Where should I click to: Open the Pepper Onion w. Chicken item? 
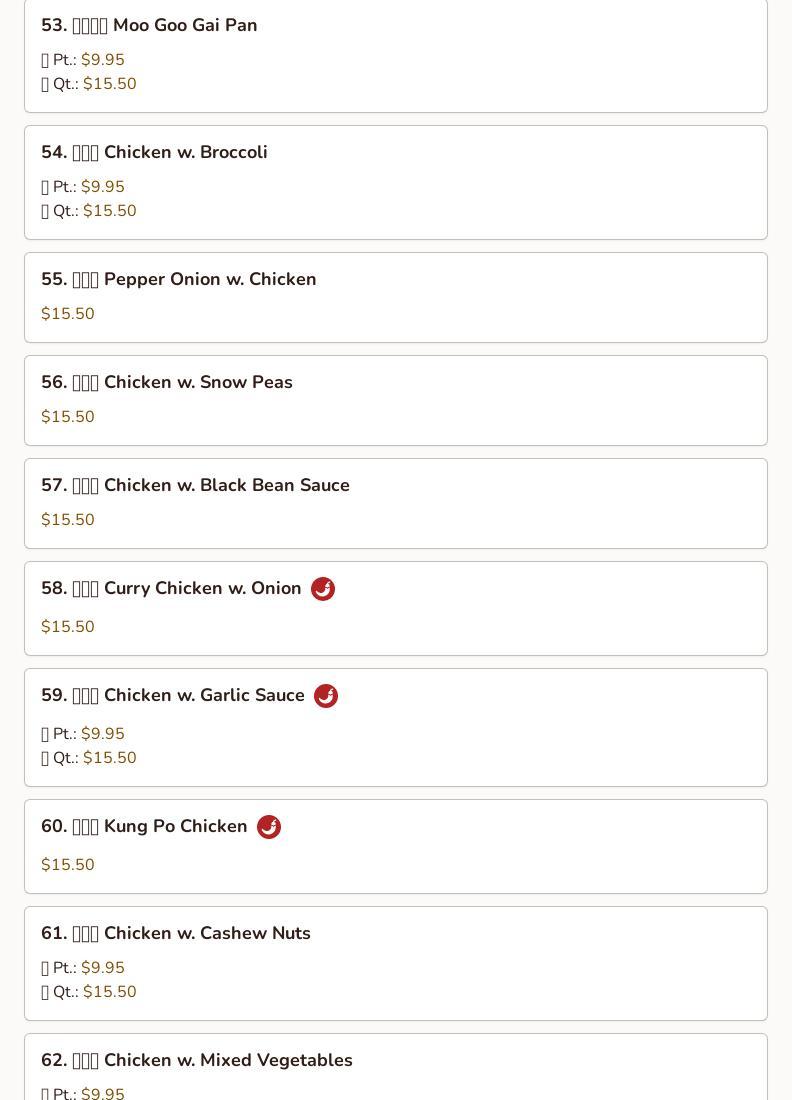(x=396, y=297)
